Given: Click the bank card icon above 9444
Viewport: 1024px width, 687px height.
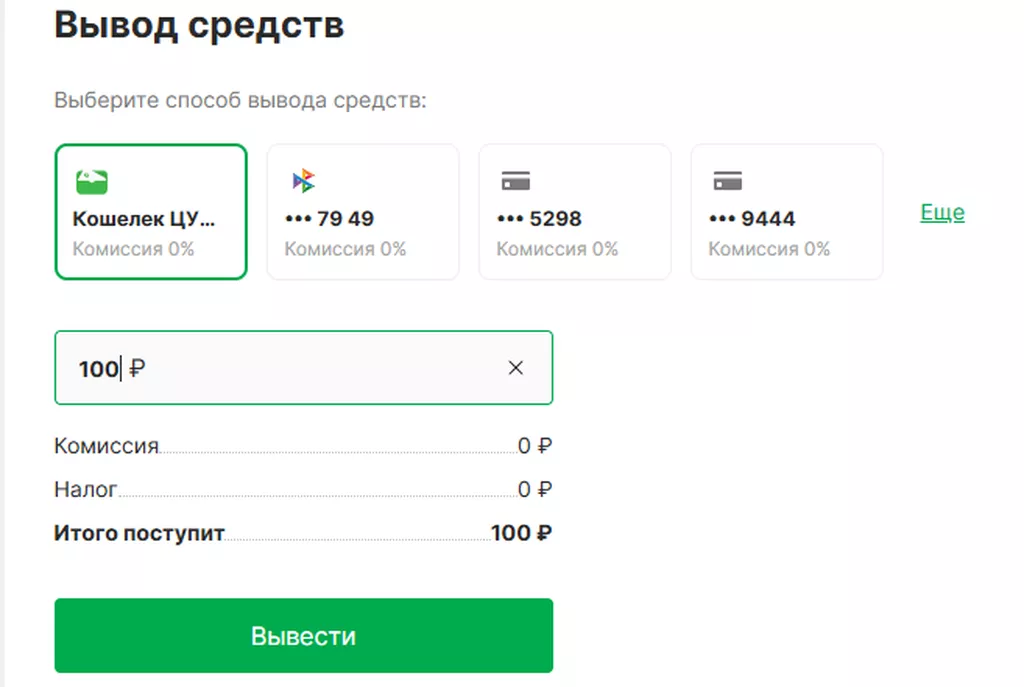Looking at the screenshot, I should tap(728, 181).
